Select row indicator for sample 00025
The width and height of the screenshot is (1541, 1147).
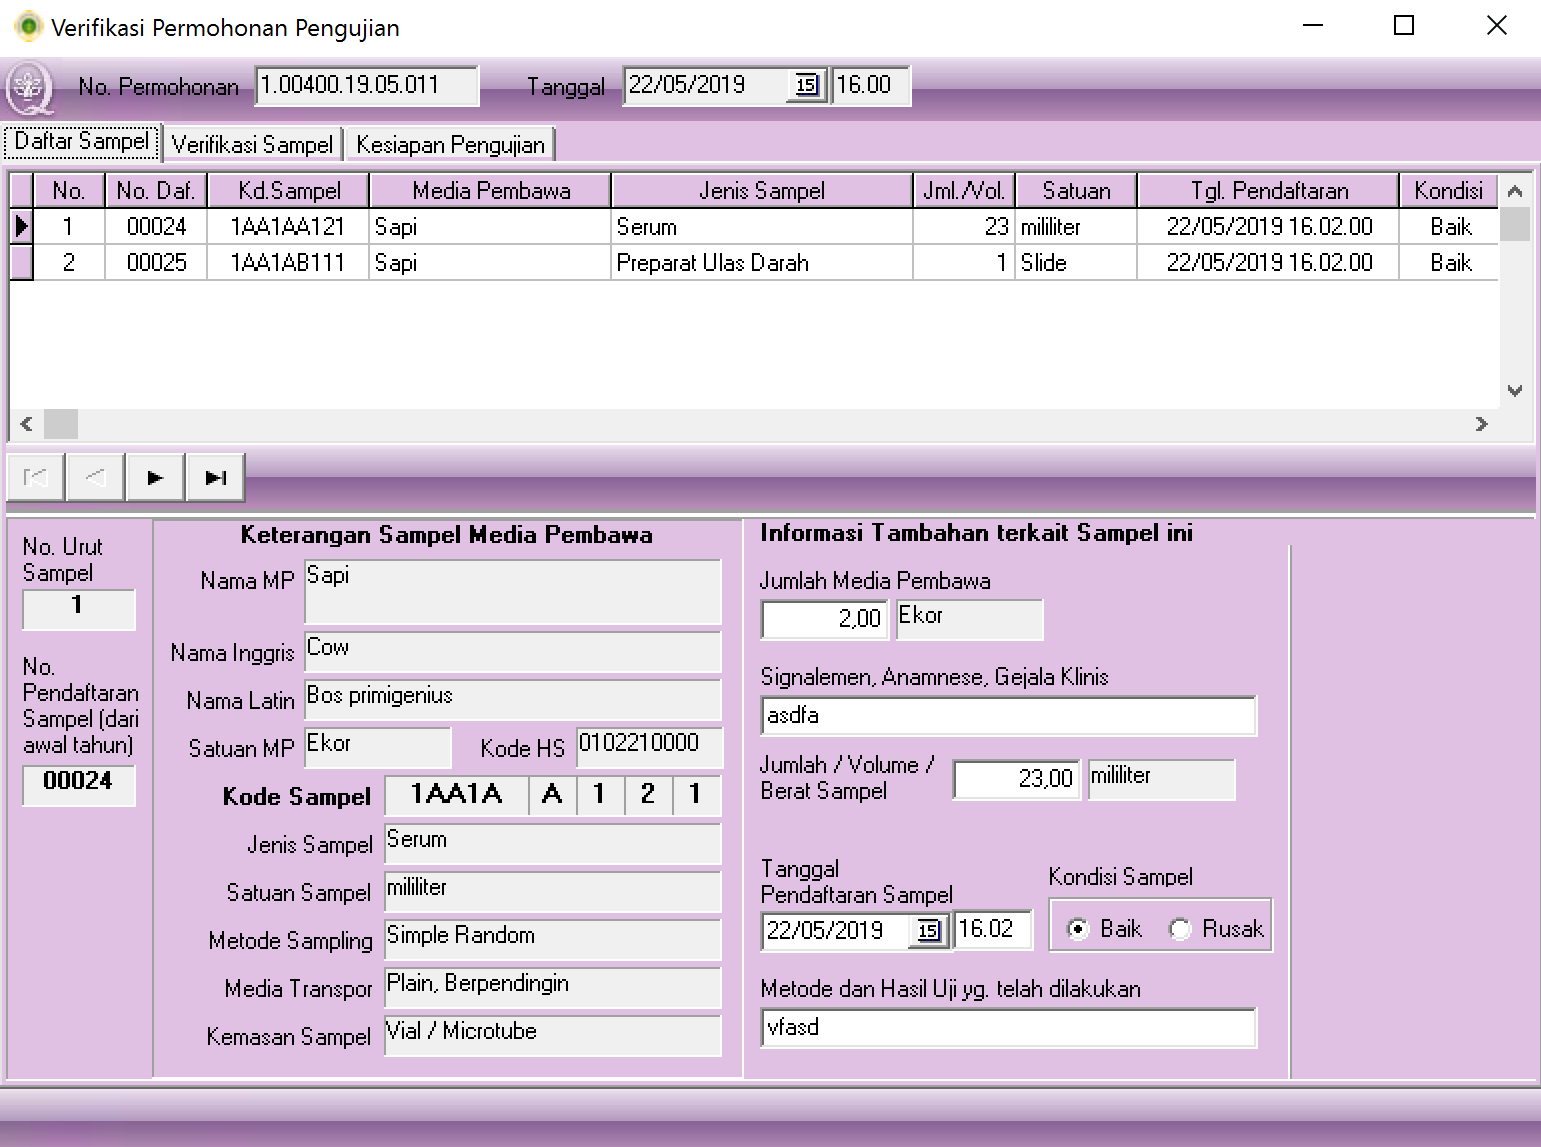click(x=21, y=263)
